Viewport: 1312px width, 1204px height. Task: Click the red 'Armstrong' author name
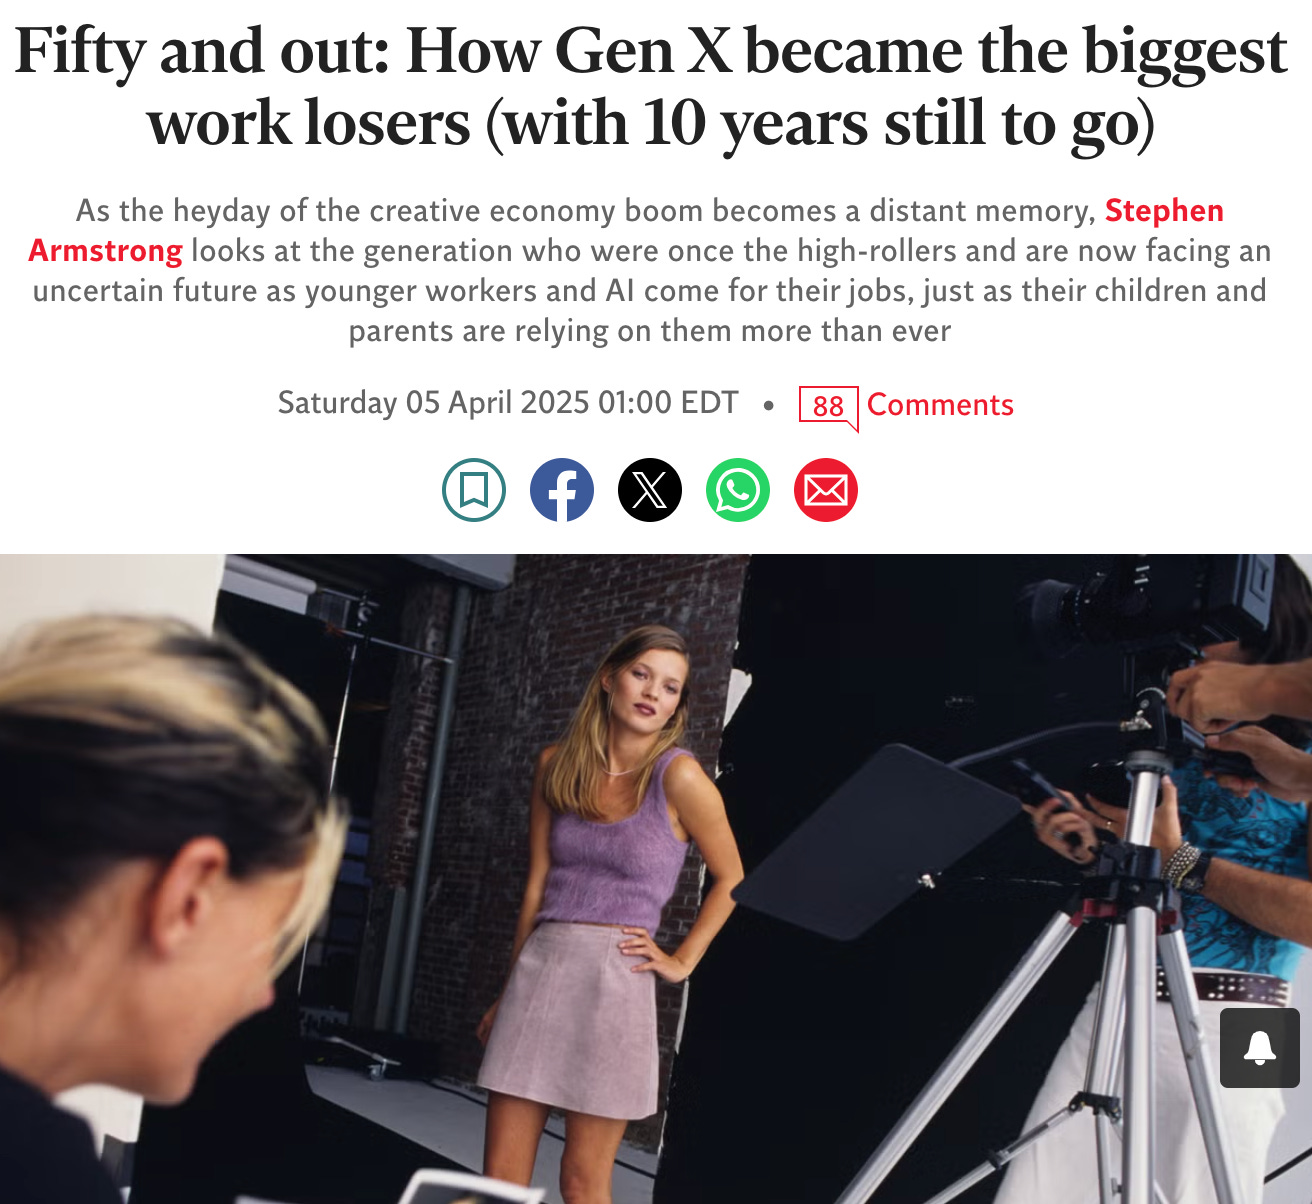coord(105,251)
